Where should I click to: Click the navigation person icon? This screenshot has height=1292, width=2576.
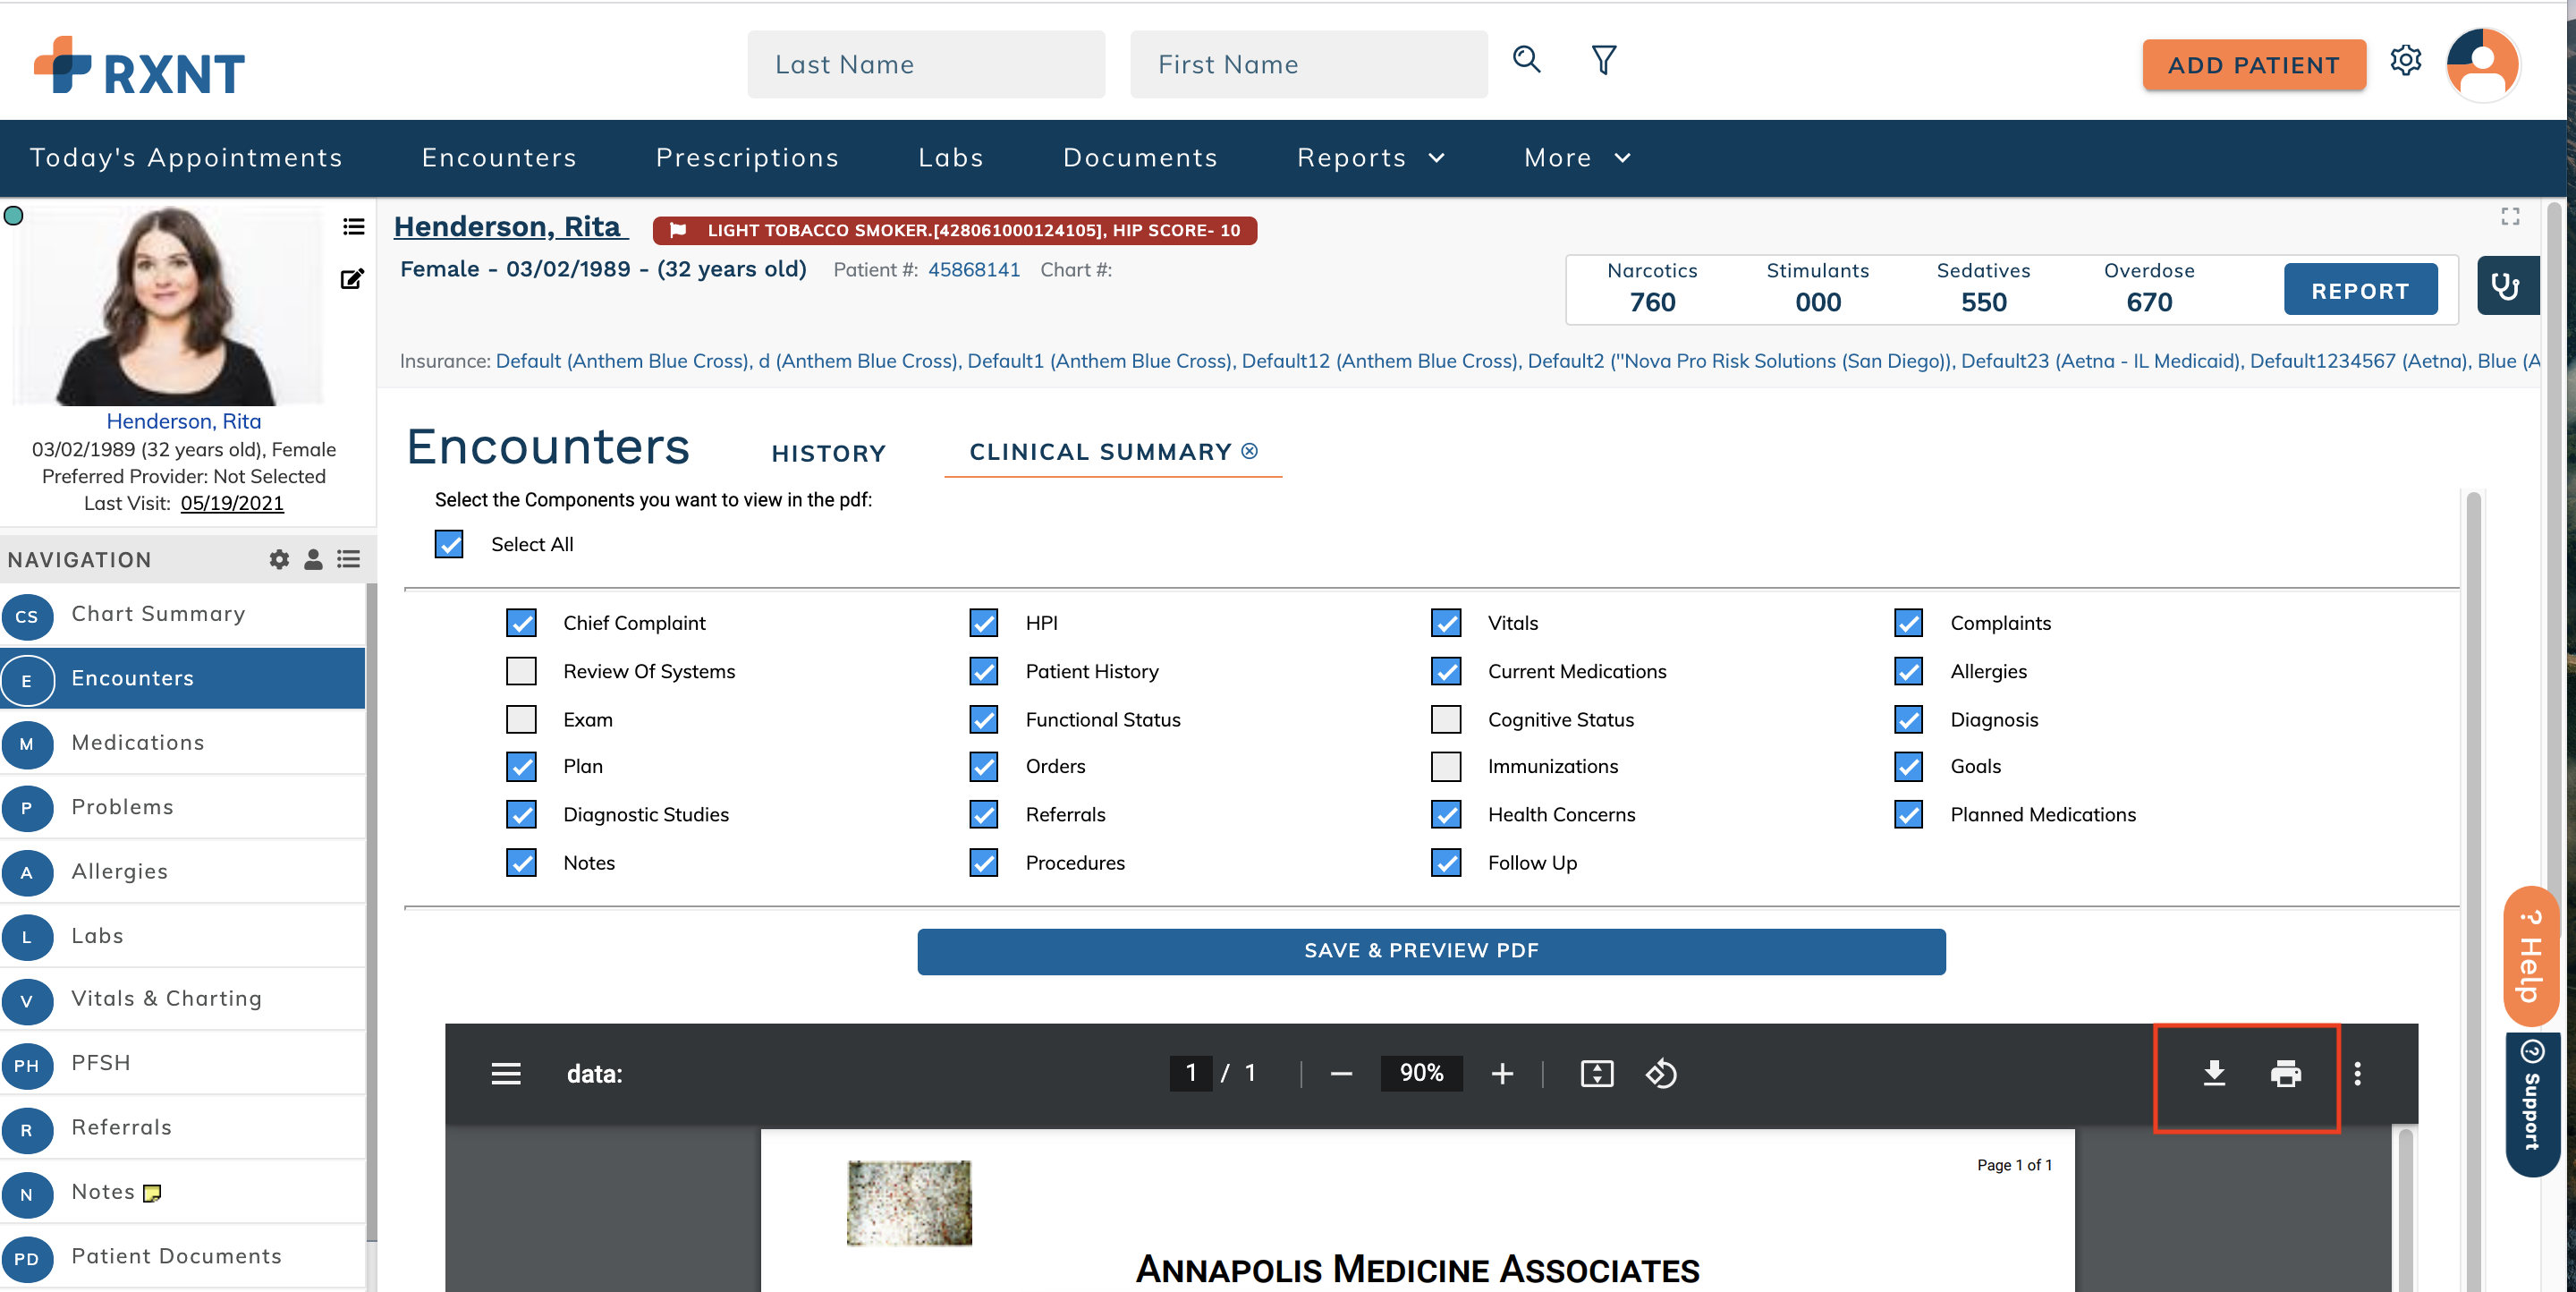point(313,559)
